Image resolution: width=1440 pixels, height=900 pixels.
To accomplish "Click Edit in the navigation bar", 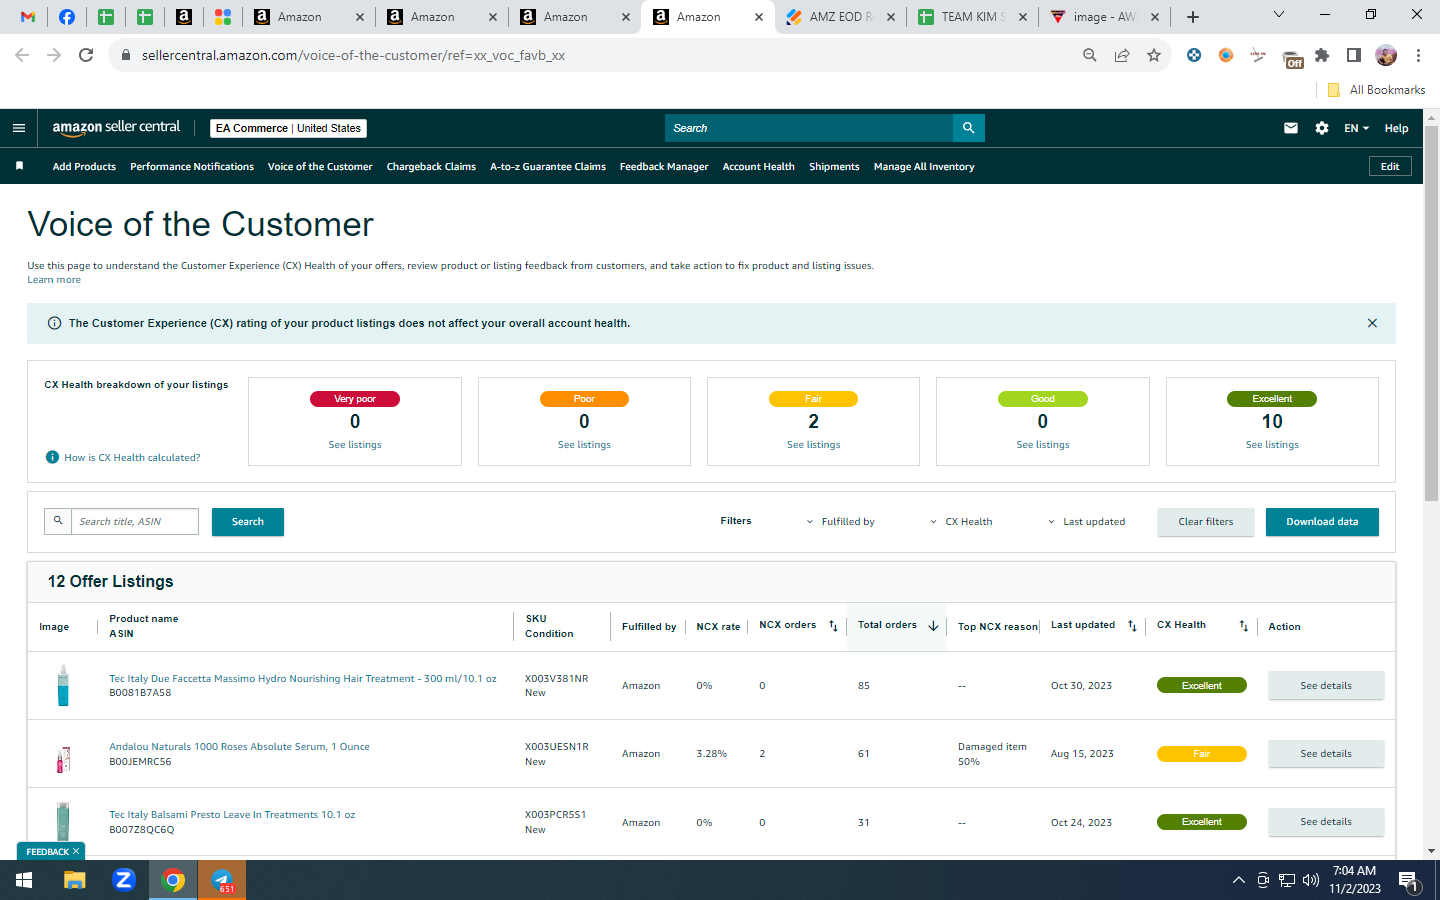I will tap(1390, 166).
